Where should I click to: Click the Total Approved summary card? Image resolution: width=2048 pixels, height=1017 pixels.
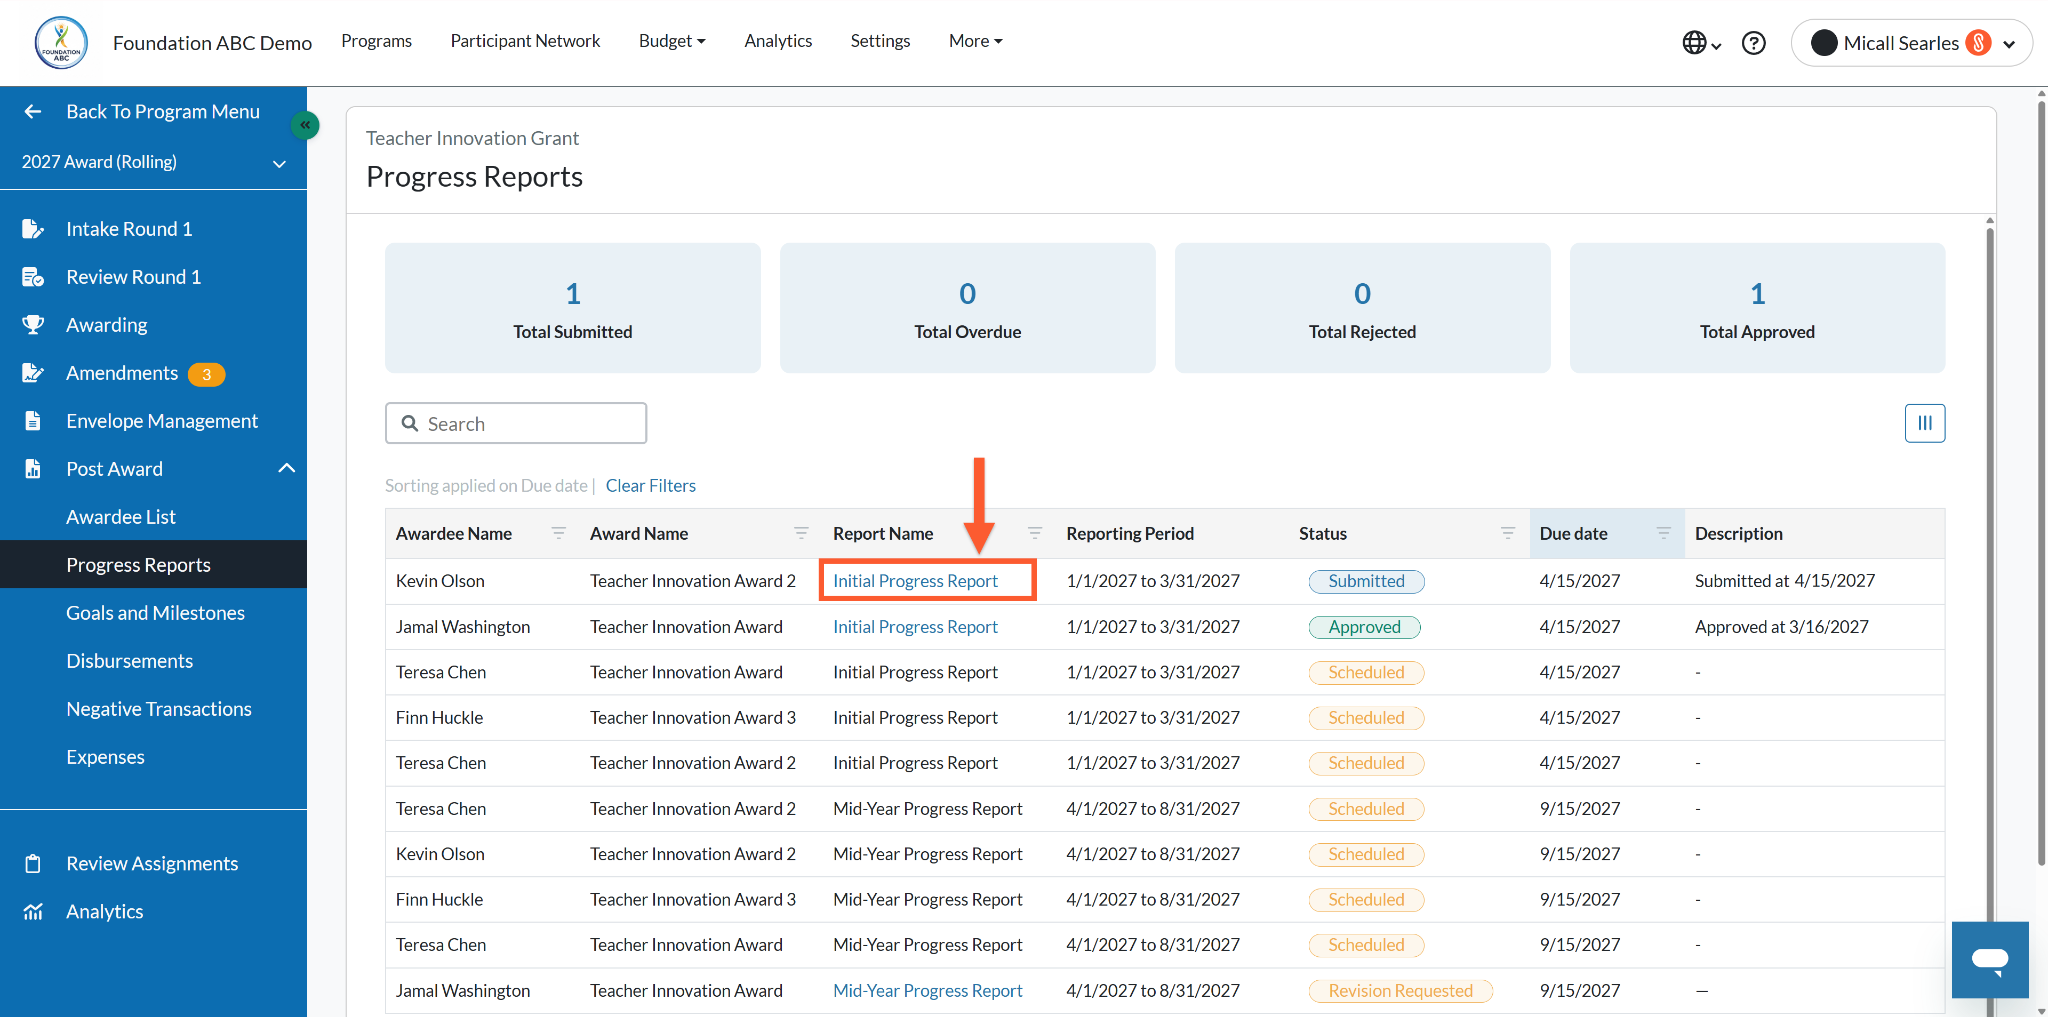coord(1758,308)
